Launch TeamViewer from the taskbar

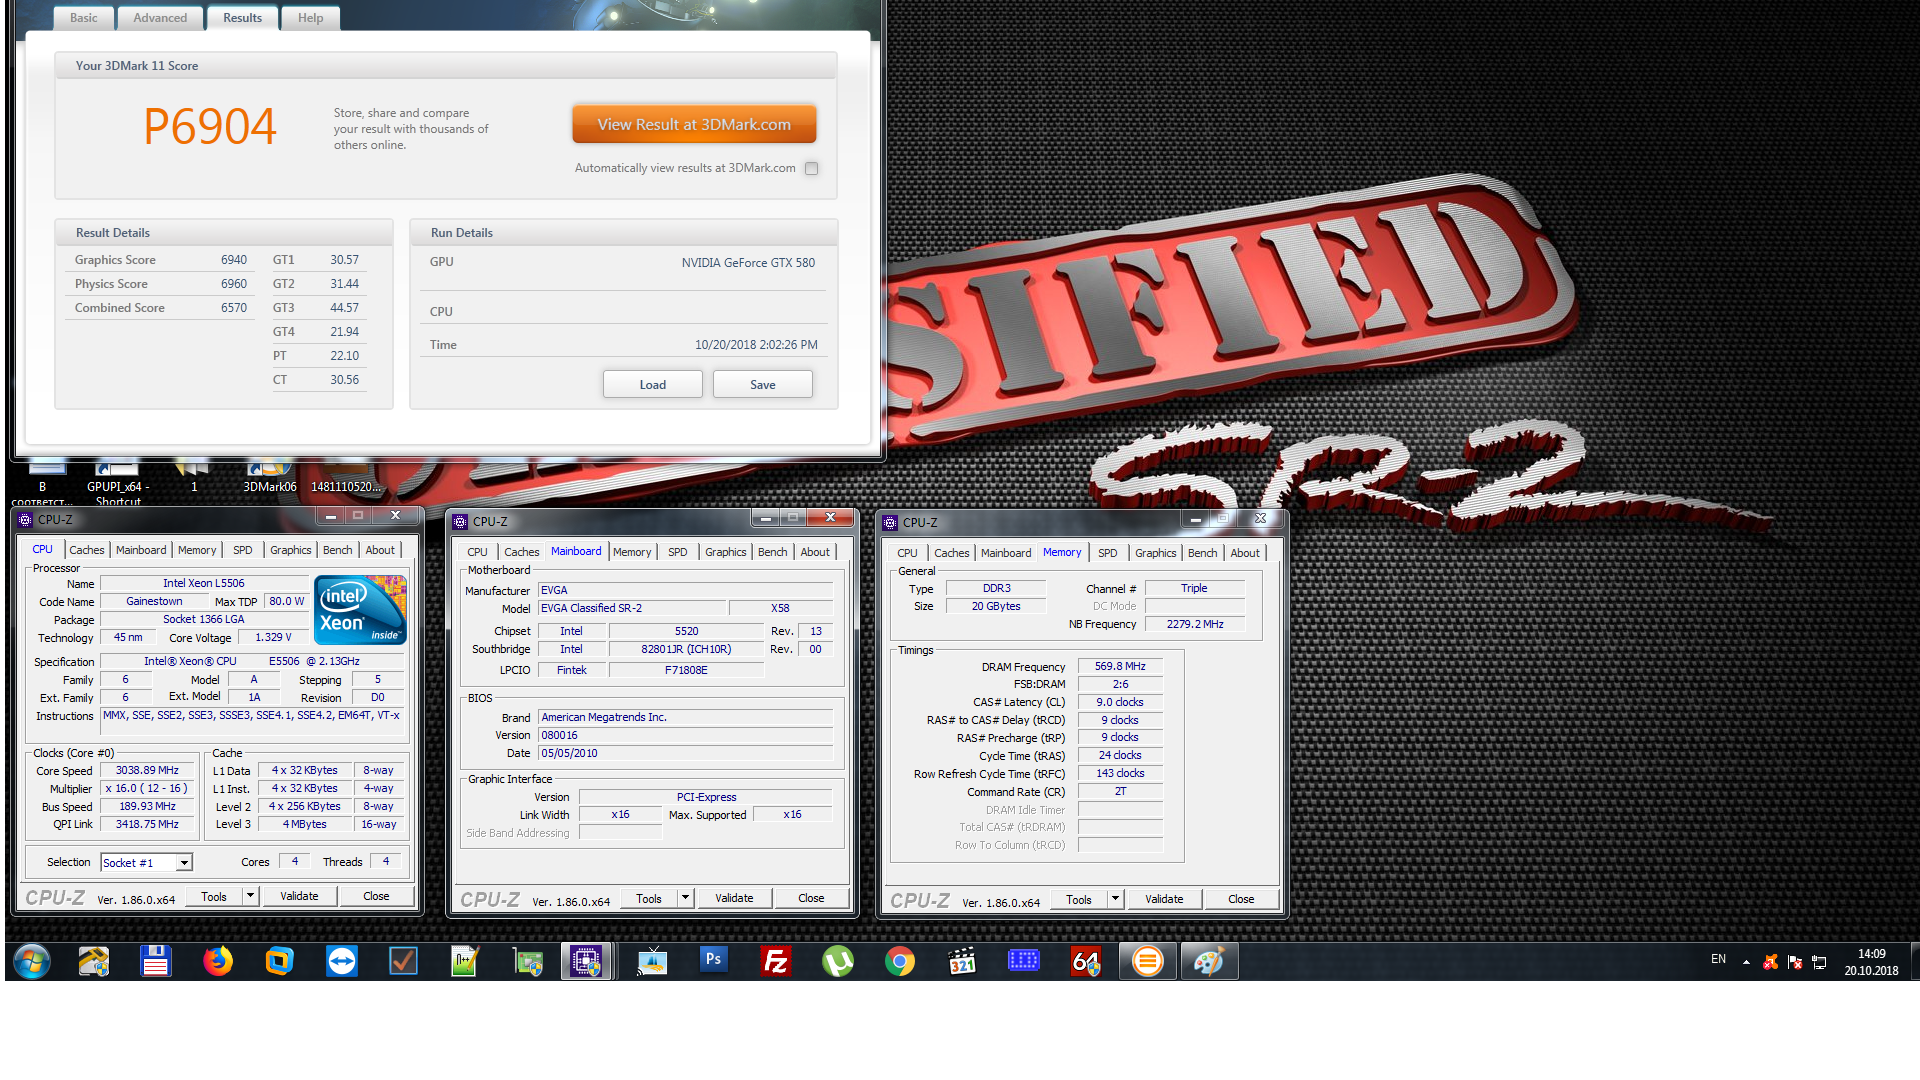tap(341, 962)
